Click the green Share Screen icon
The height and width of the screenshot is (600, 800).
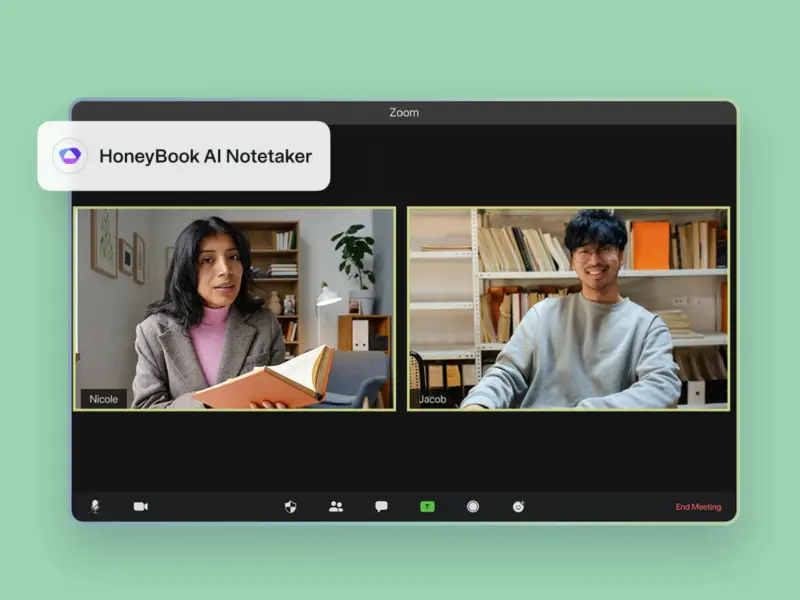coord(427,506)
